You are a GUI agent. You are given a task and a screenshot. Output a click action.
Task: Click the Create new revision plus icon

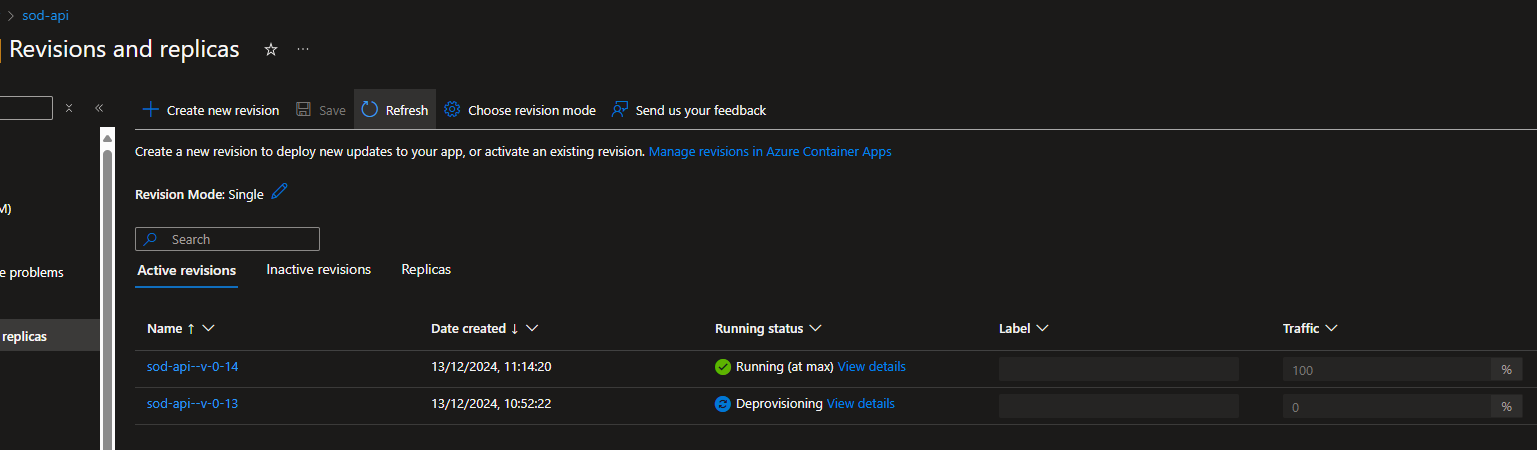151,110
